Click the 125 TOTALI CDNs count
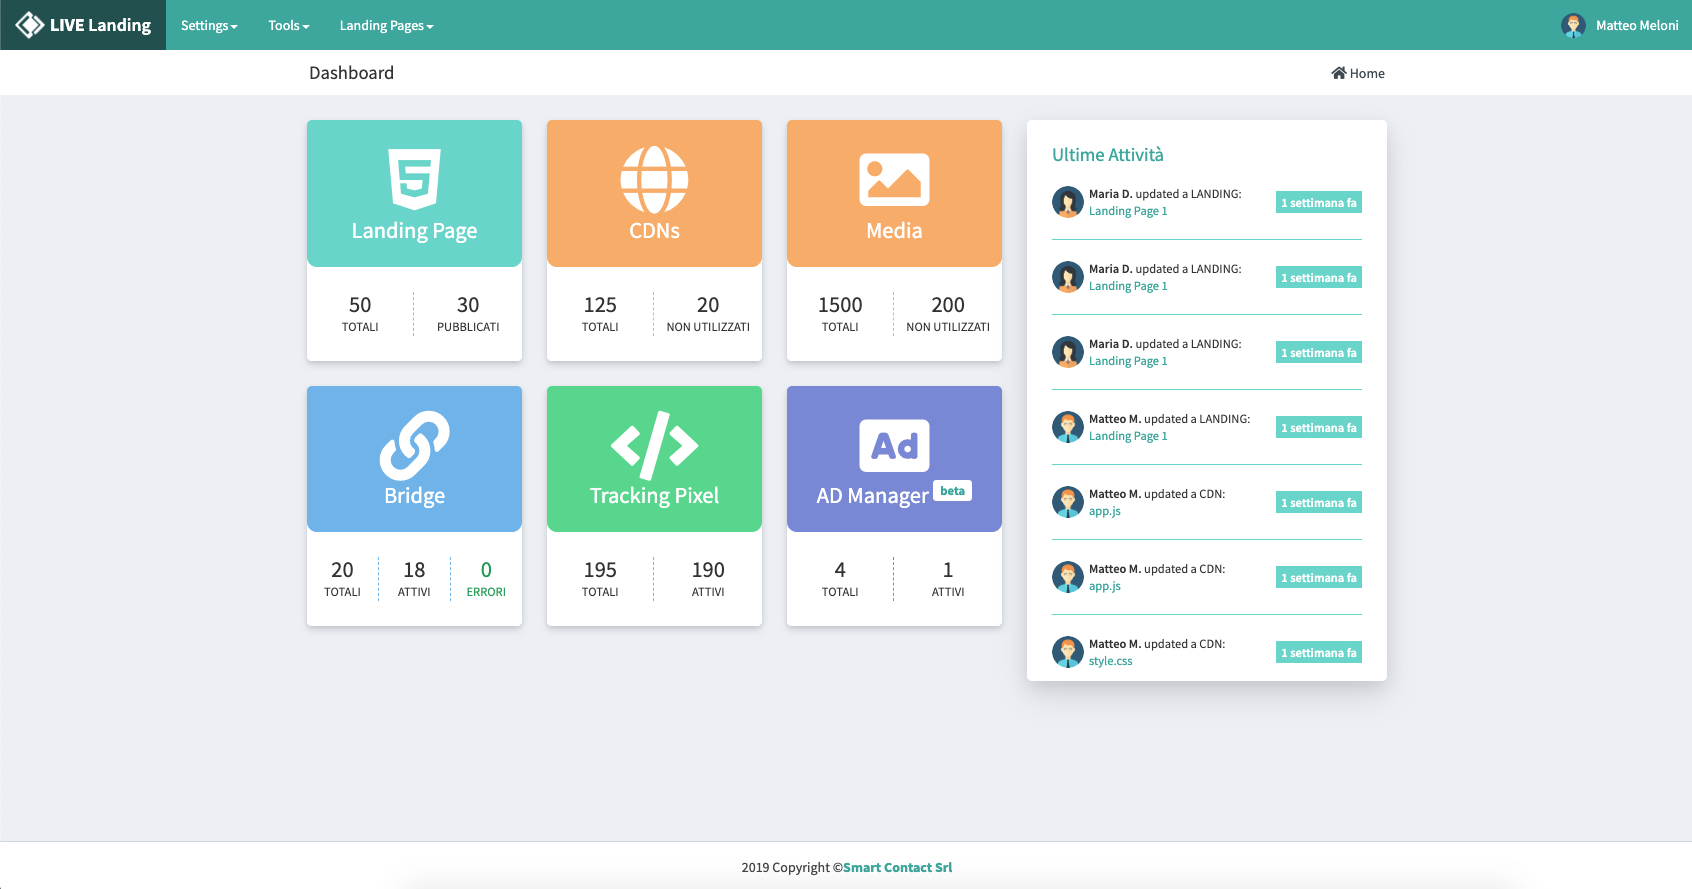Screen dimensions: 1692x889 [x=600, y=313]
